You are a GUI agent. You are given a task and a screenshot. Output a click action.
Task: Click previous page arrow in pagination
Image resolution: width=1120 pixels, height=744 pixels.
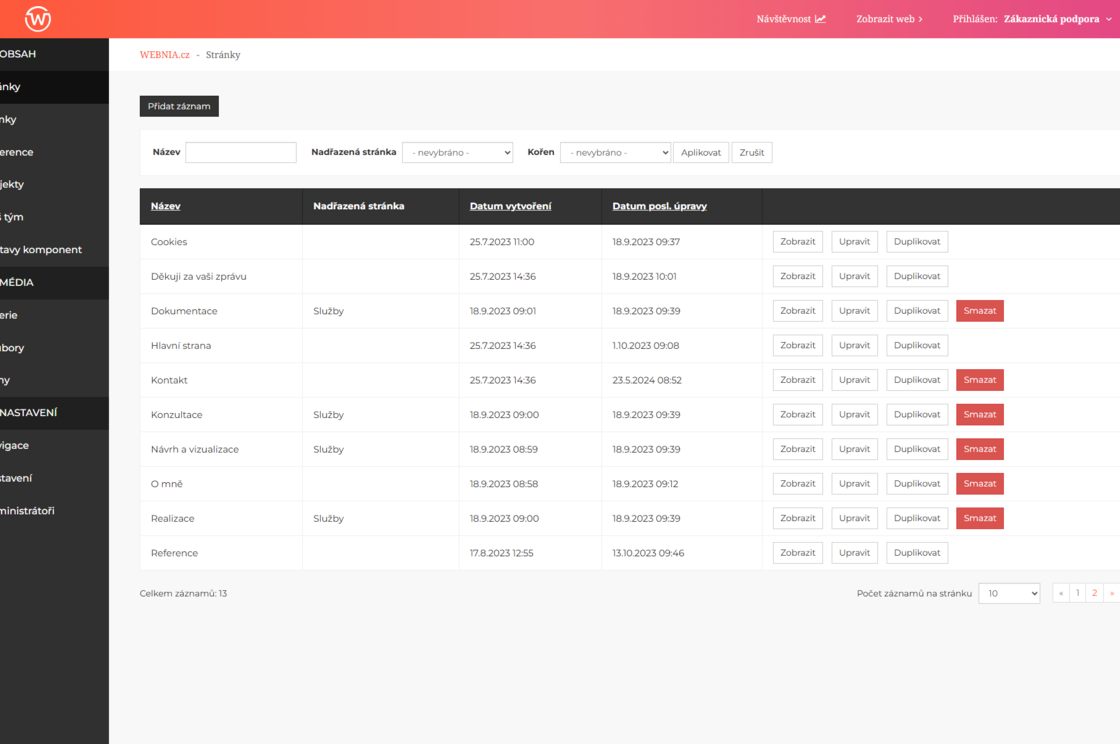pyautogui.click(x=1061, y=593)
